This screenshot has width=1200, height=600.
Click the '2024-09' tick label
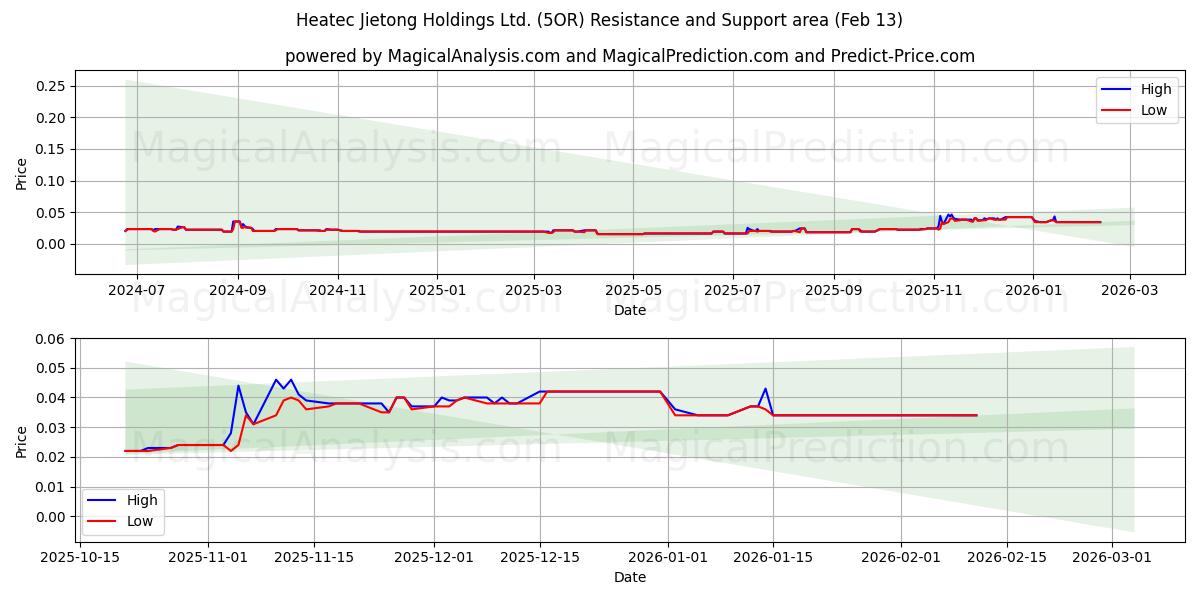tap(238, 290)
